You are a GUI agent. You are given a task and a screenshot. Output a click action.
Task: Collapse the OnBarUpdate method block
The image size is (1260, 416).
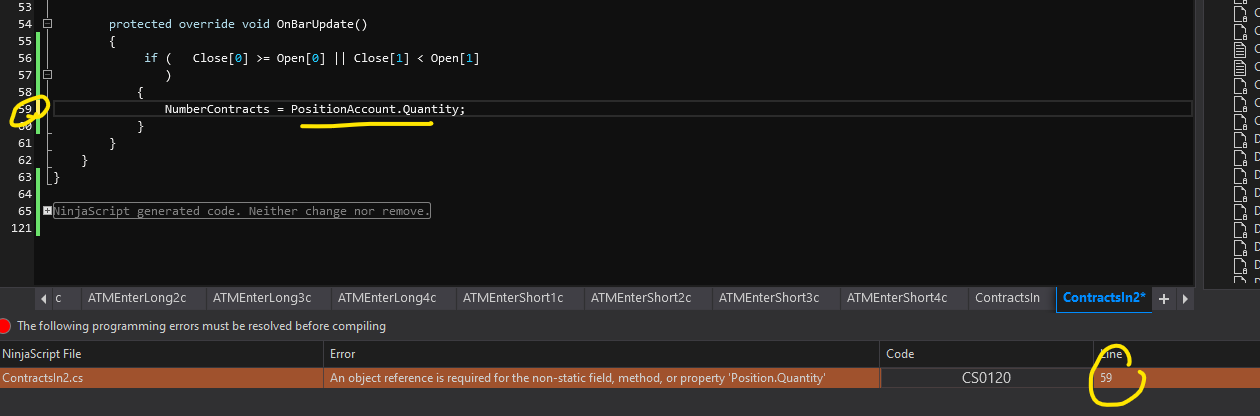[x=47, y=24]
